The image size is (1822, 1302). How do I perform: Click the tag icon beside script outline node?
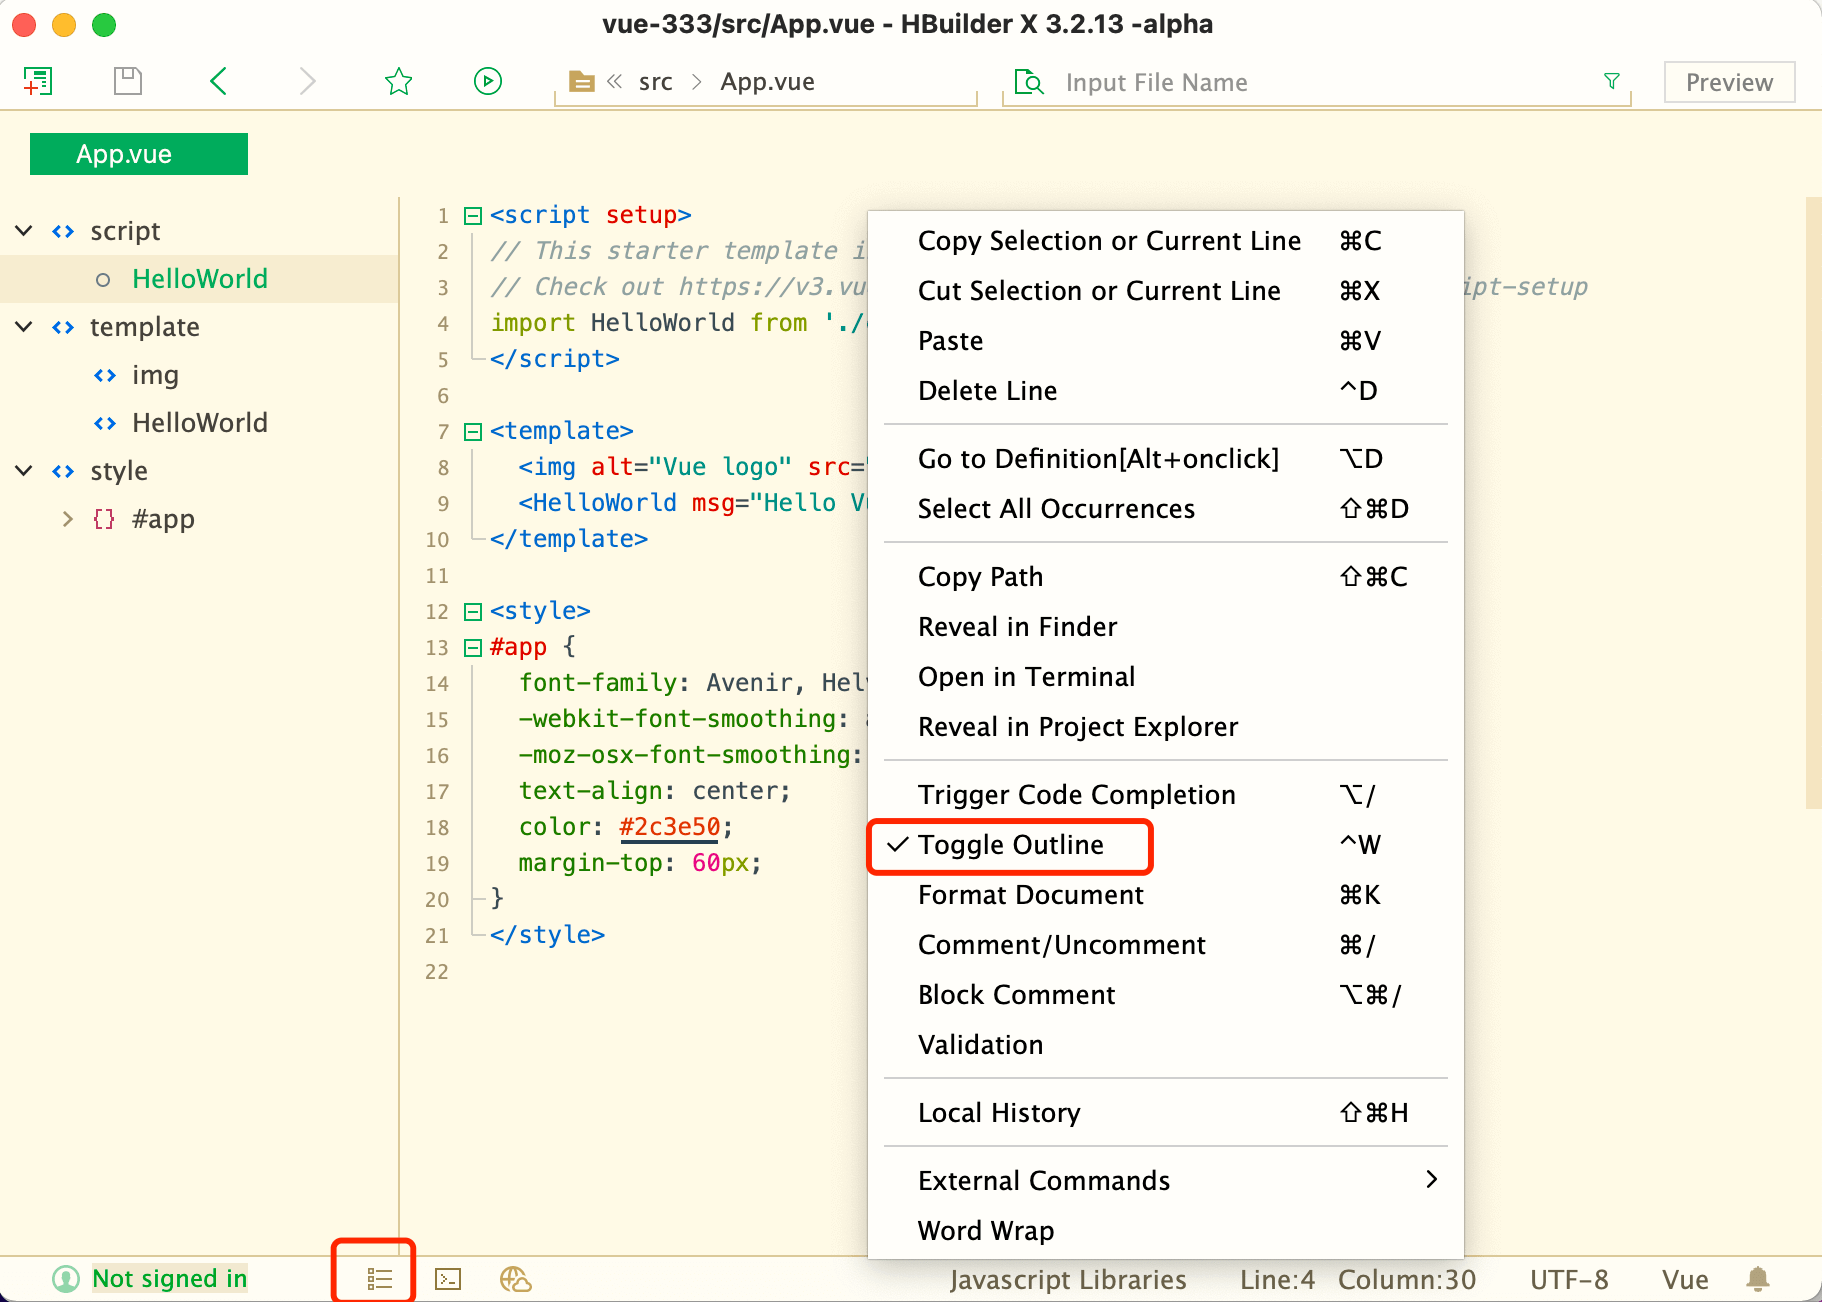point(63,231)
